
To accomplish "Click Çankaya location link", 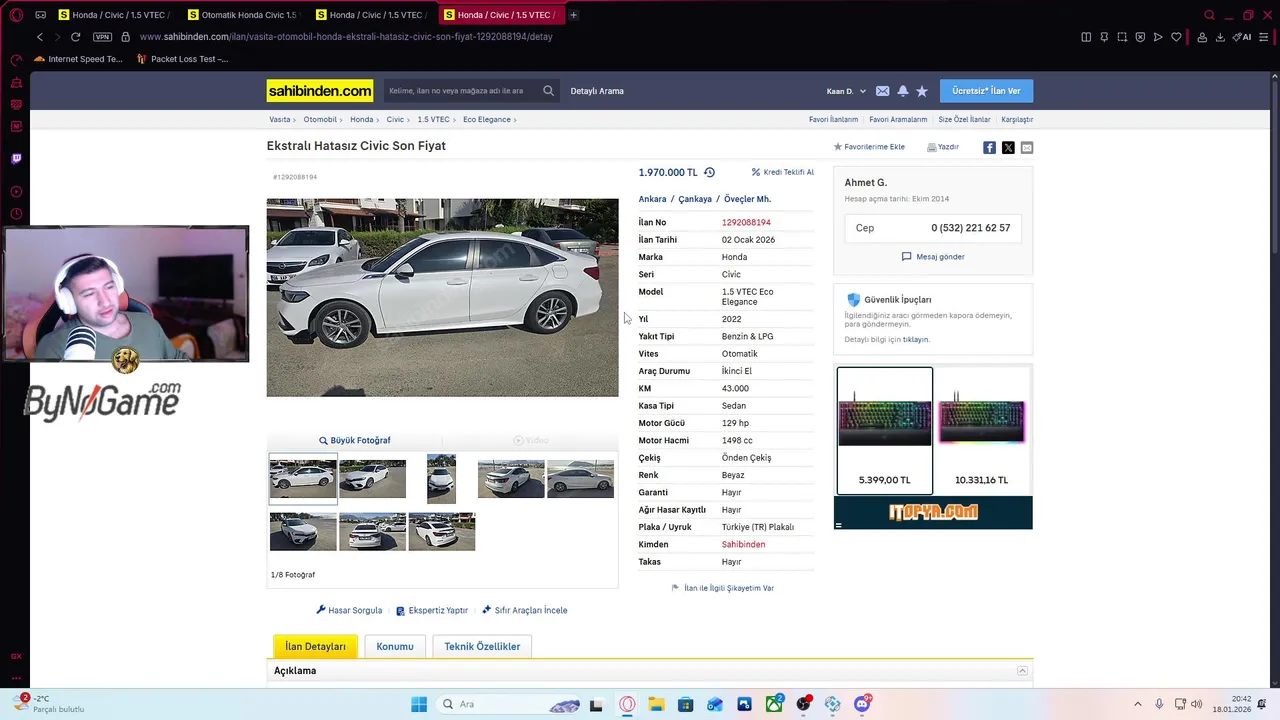I will [x=695, y=199].
